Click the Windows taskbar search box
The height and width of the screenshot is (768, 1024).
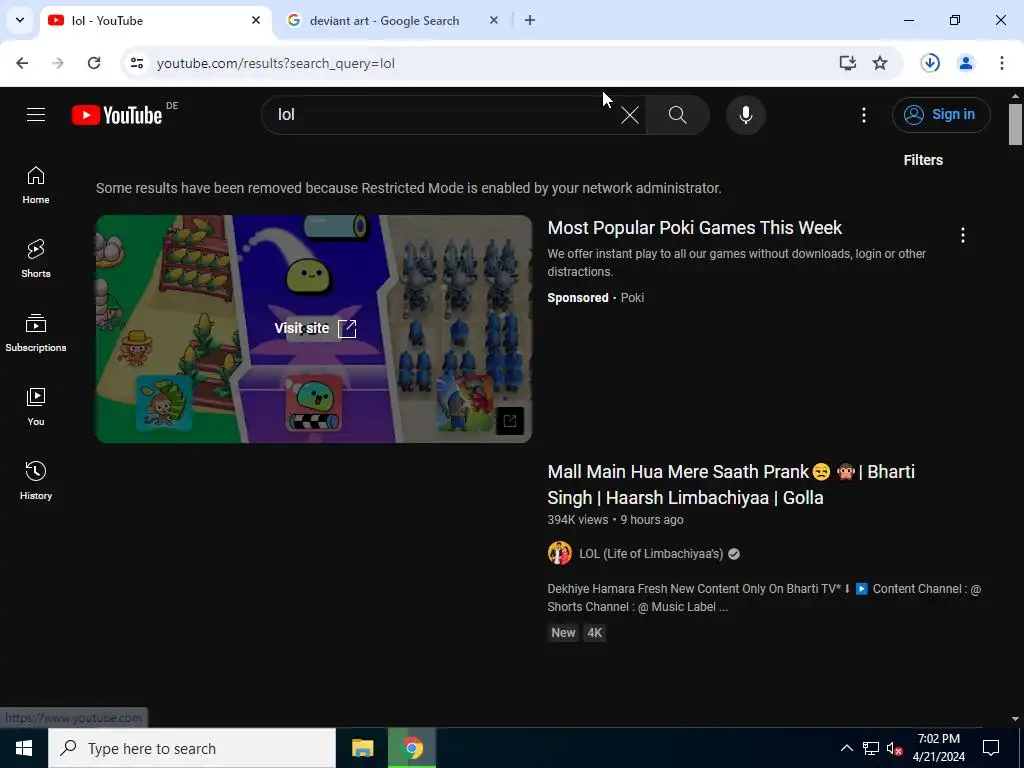pos(192,748)
